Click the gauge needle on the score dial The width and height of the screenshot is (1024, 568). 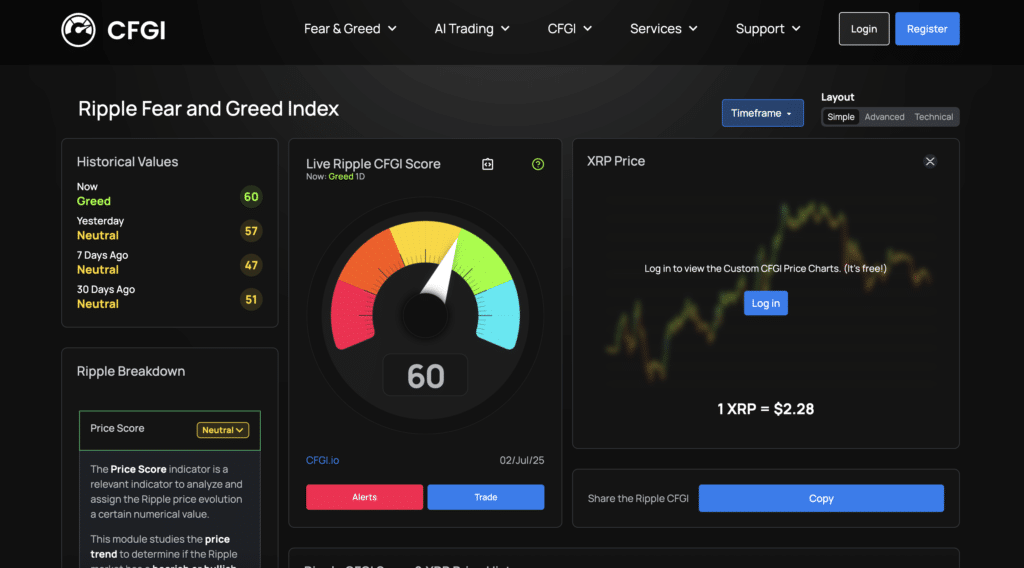(440, 272)
